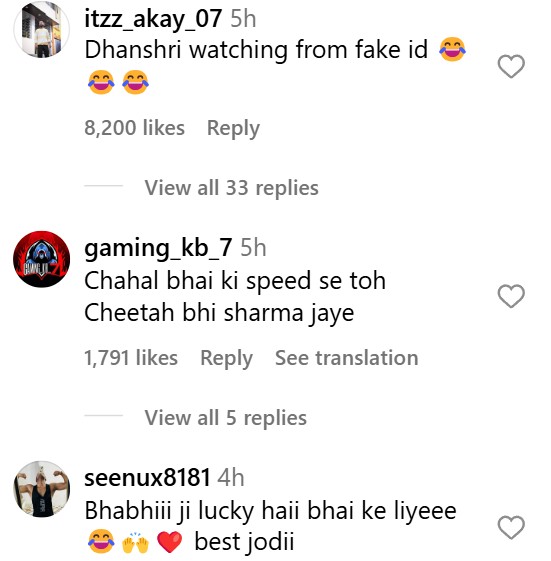The height and width of the screenshot is (561, 551).
Task: Expand View all 5 replies
Action: click(226, 417)
